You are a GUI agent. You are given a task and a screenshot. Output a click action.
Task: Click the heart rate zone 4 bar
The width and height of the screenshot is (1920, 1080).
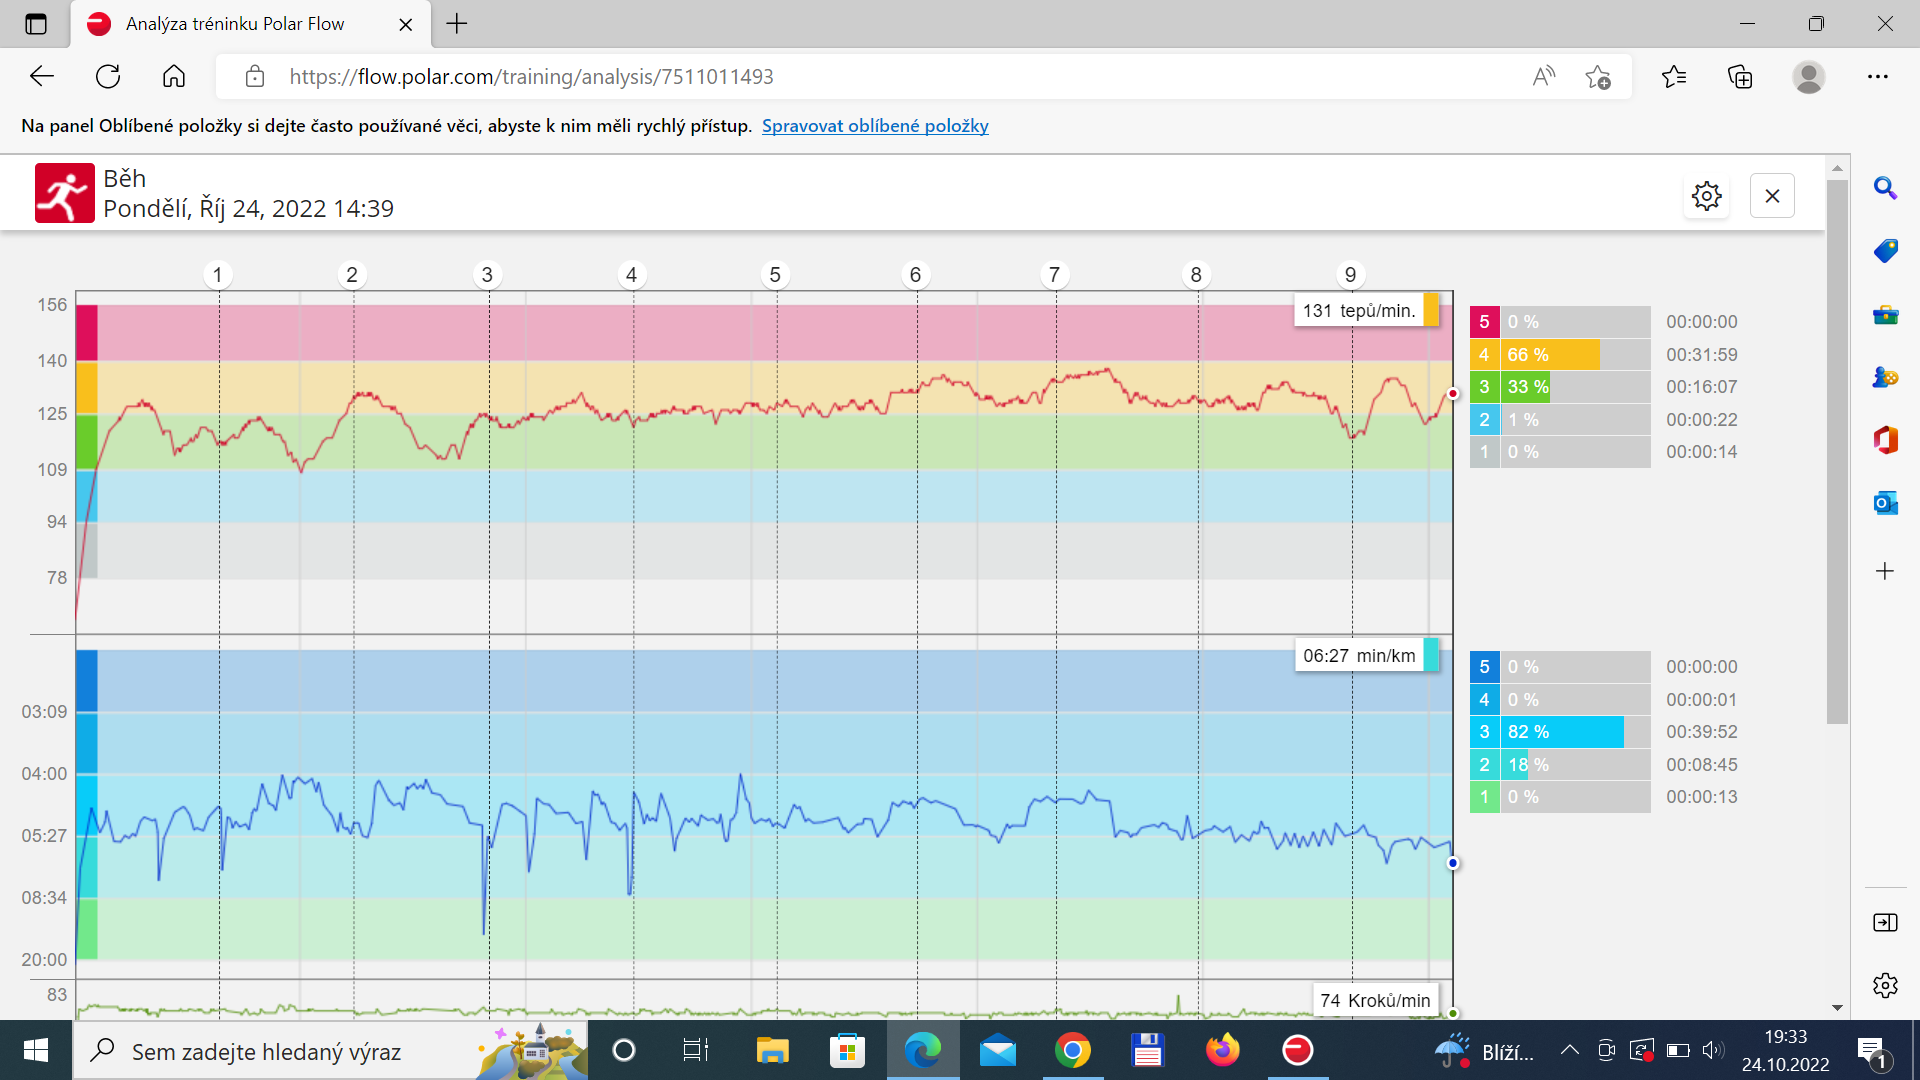tap(1560, 355)
